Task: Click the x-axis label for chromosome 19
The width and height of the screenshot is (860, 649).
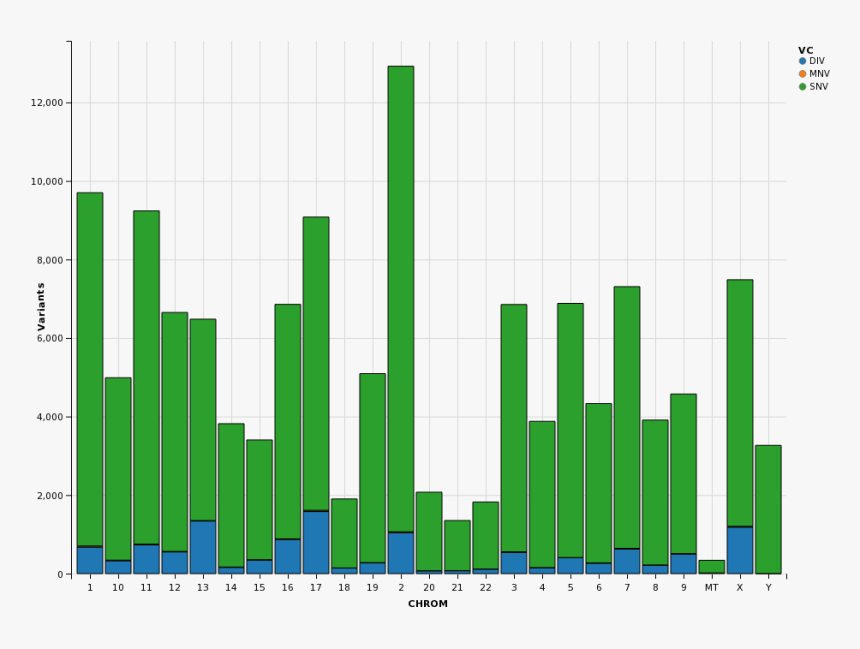Action: (372, 588)
